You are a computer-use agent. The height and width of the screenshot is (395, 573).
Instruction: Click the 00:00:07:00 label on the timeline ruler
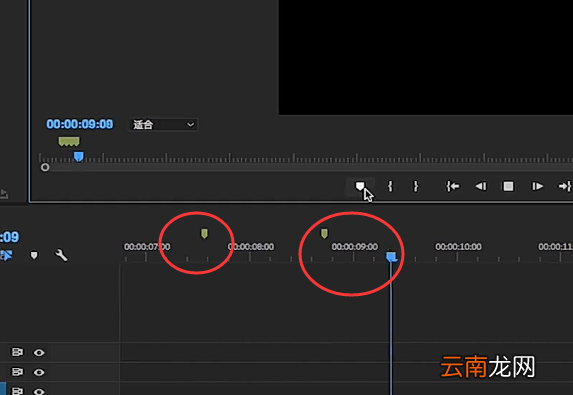click(147, 247)
